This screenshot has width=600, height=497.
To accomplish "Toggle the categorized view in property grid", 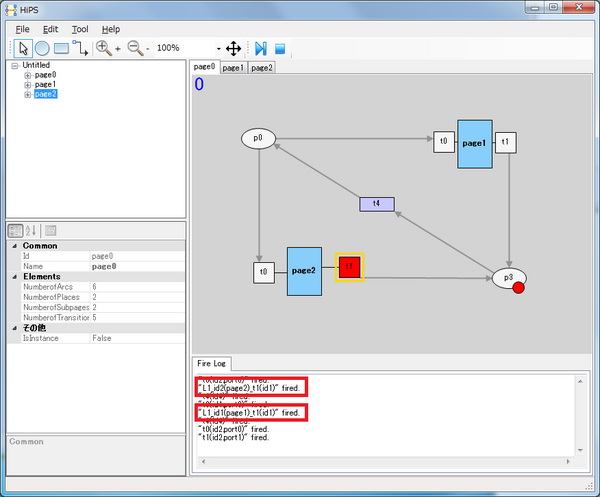I will pos(16,231).
